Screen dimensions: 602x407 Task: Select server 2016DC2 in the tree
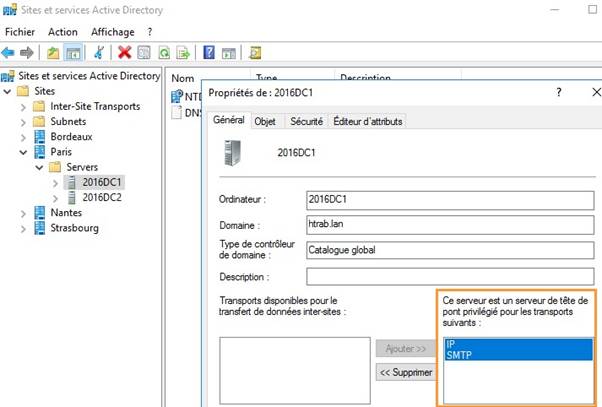pyautogui.click(x=102, y=197)
